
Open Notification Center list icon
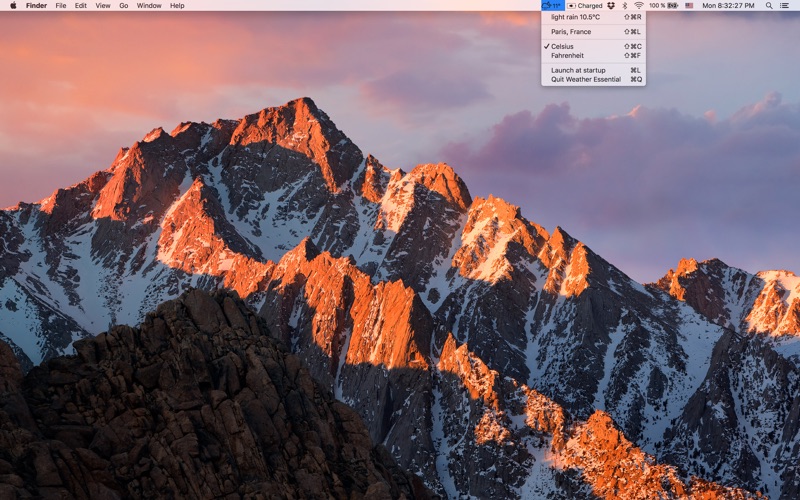(785, 6)
